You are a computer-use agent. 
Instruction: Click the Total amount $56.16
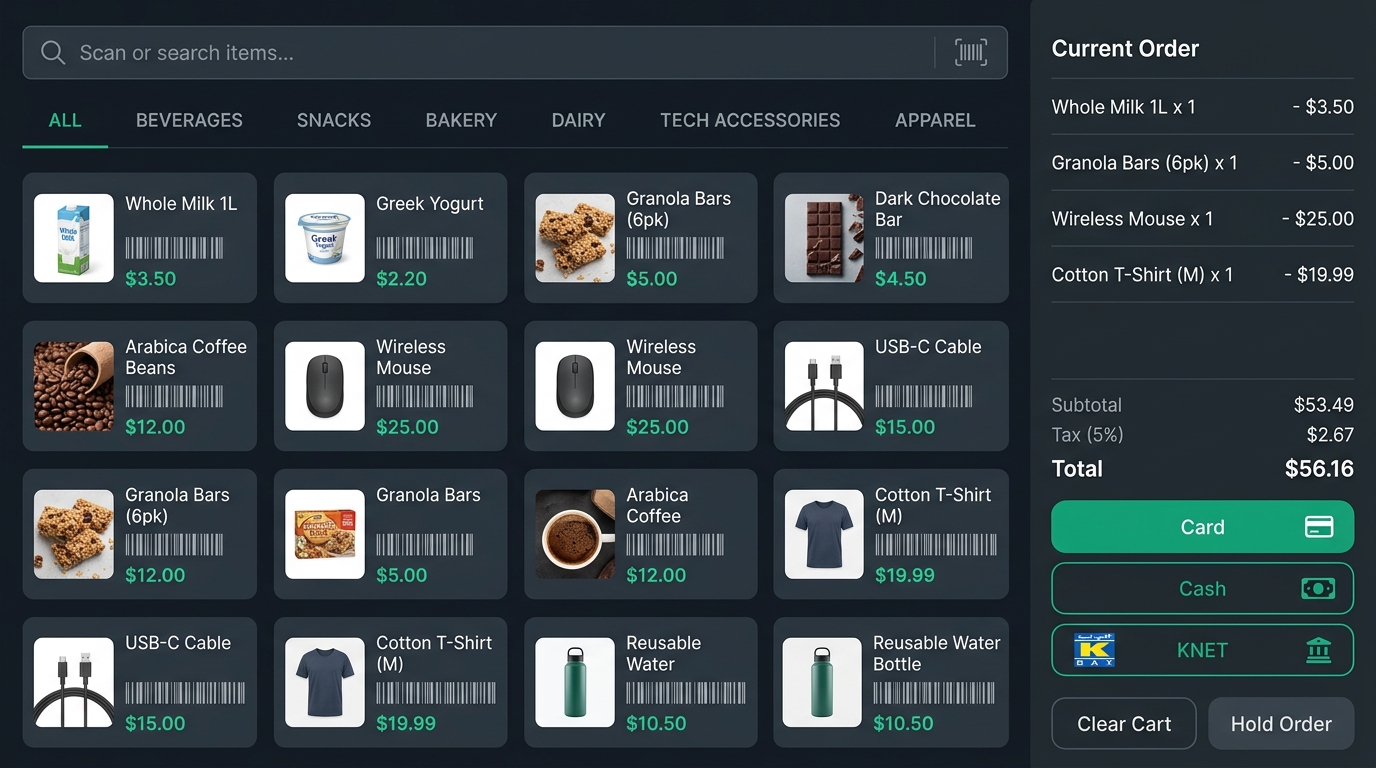click(x=1319, y=469)
